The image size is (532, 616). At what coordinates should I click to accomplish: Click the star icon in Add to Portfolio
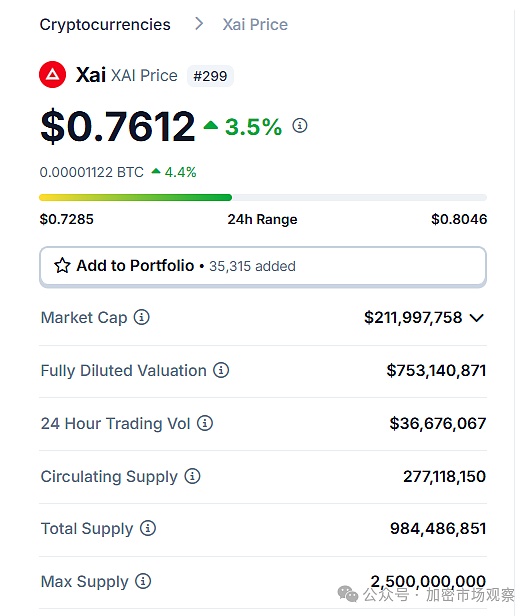pyautogui.click(x=62, y=266)
